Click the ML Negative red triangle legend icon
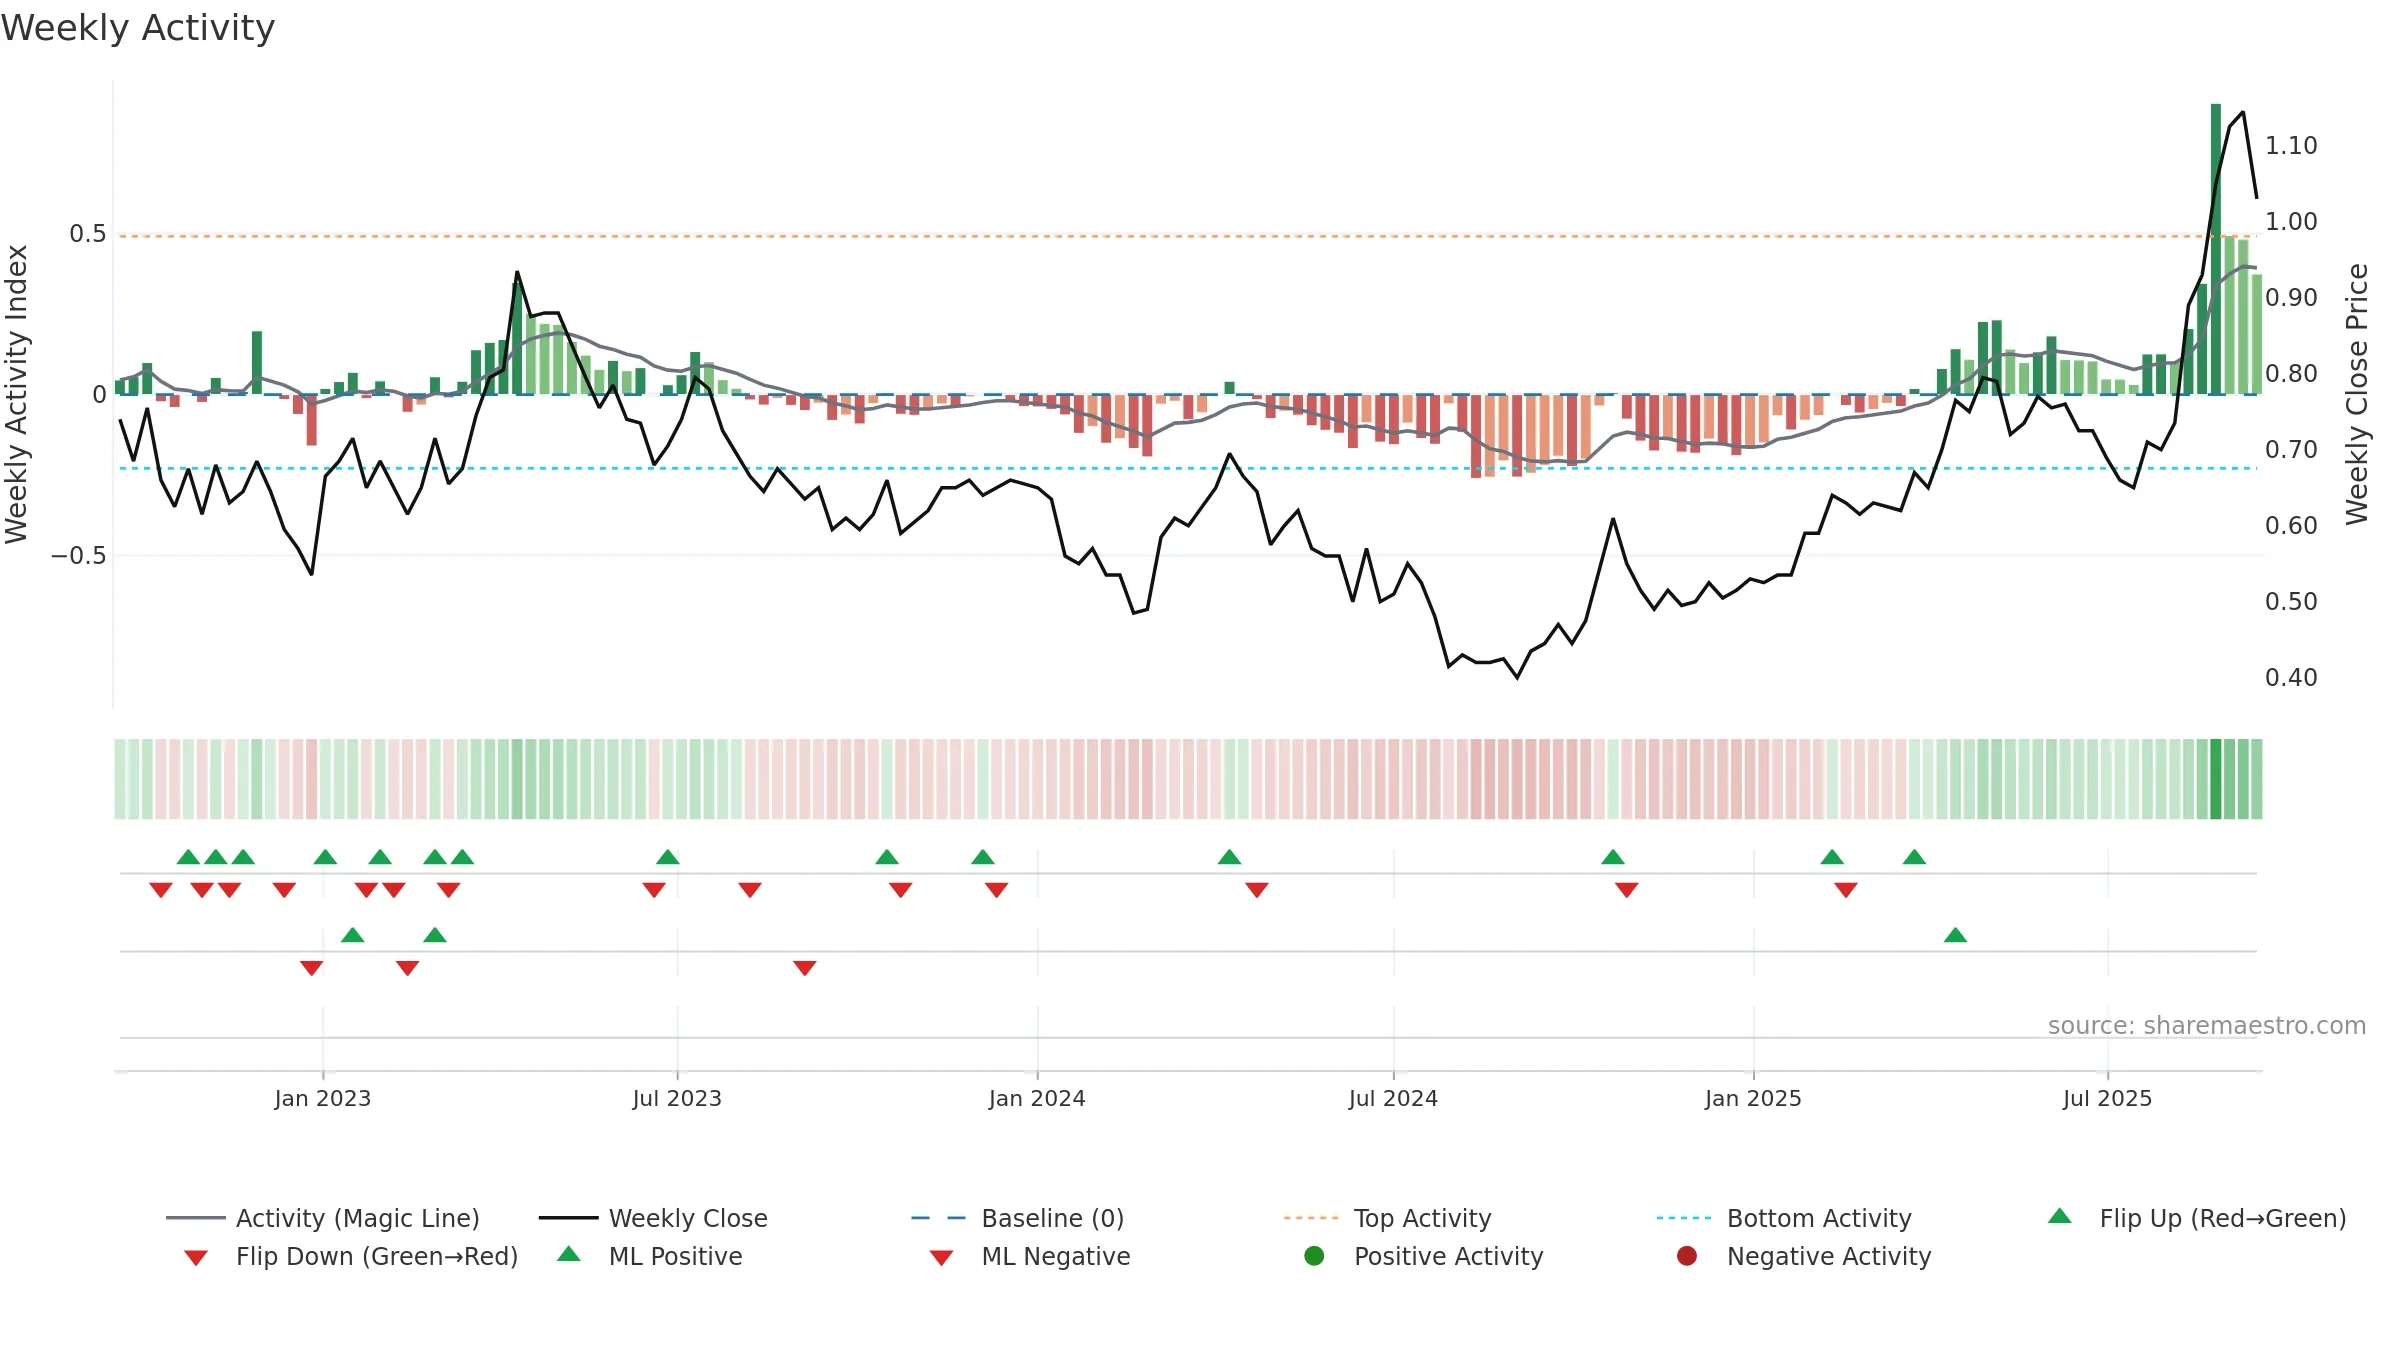The width and height of the screenshot is (2400, 1350). [941, 1258]
